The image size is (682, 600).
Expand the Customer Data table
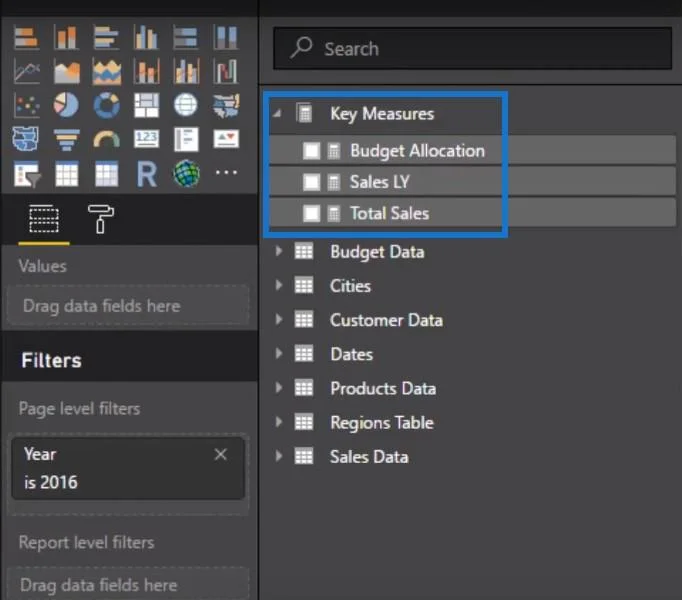(x=279, y=319)
